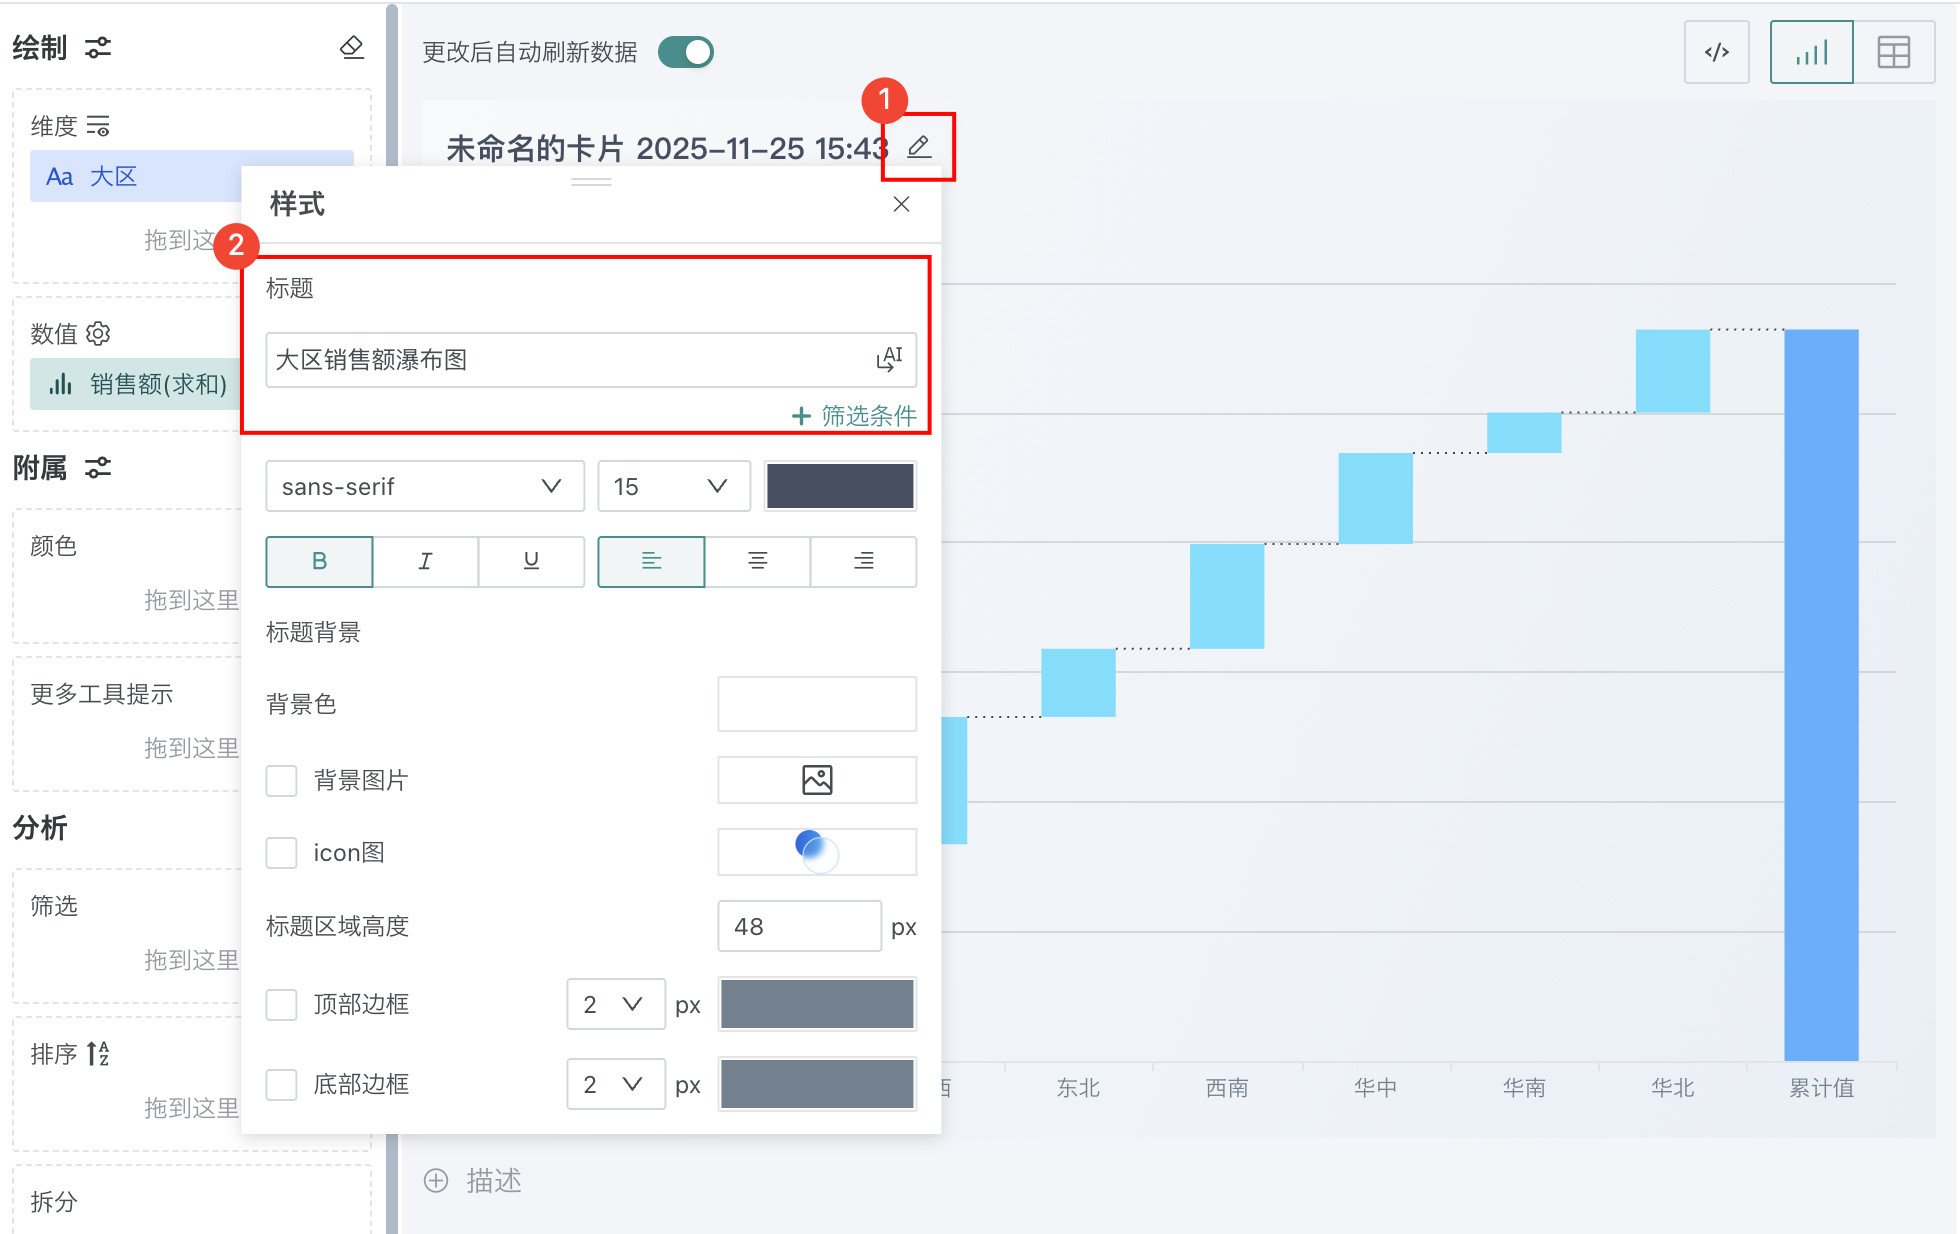Viewport: 1960px width, 1234px height.
Task: Toggle bold formatting for title
Action: coord(319,561)
